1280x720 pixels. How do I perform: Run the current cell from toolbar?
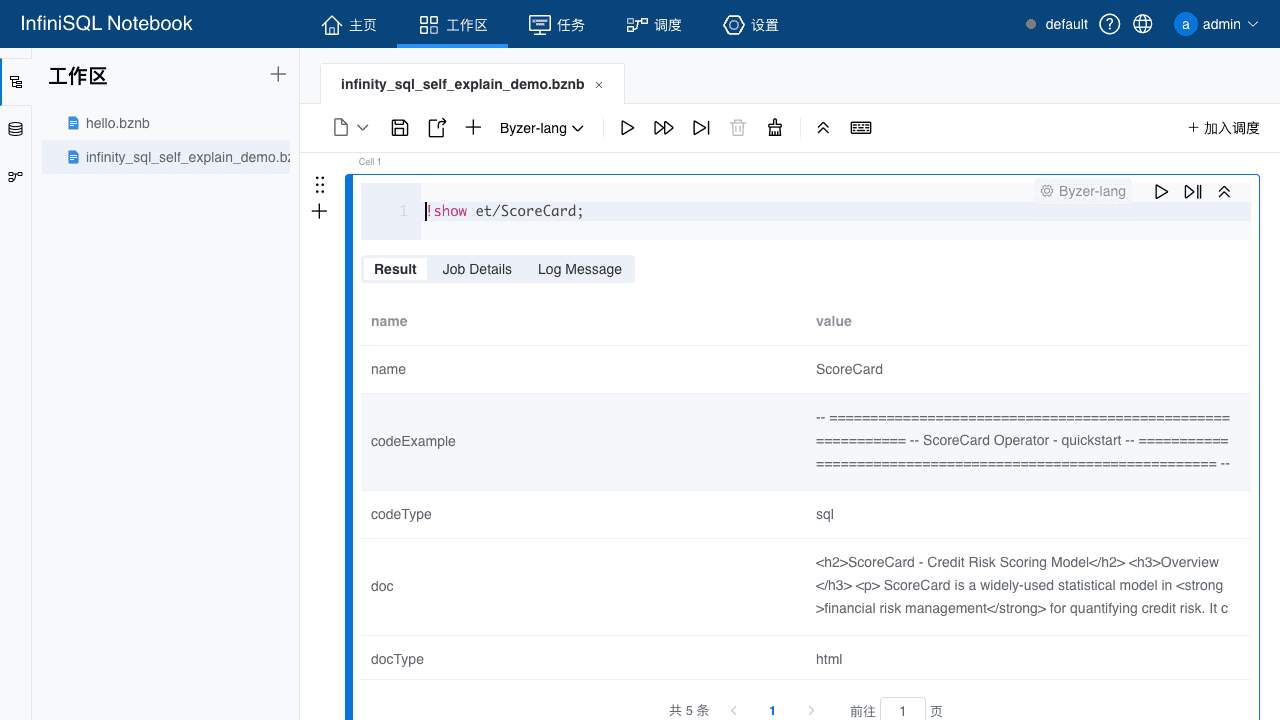627,128
